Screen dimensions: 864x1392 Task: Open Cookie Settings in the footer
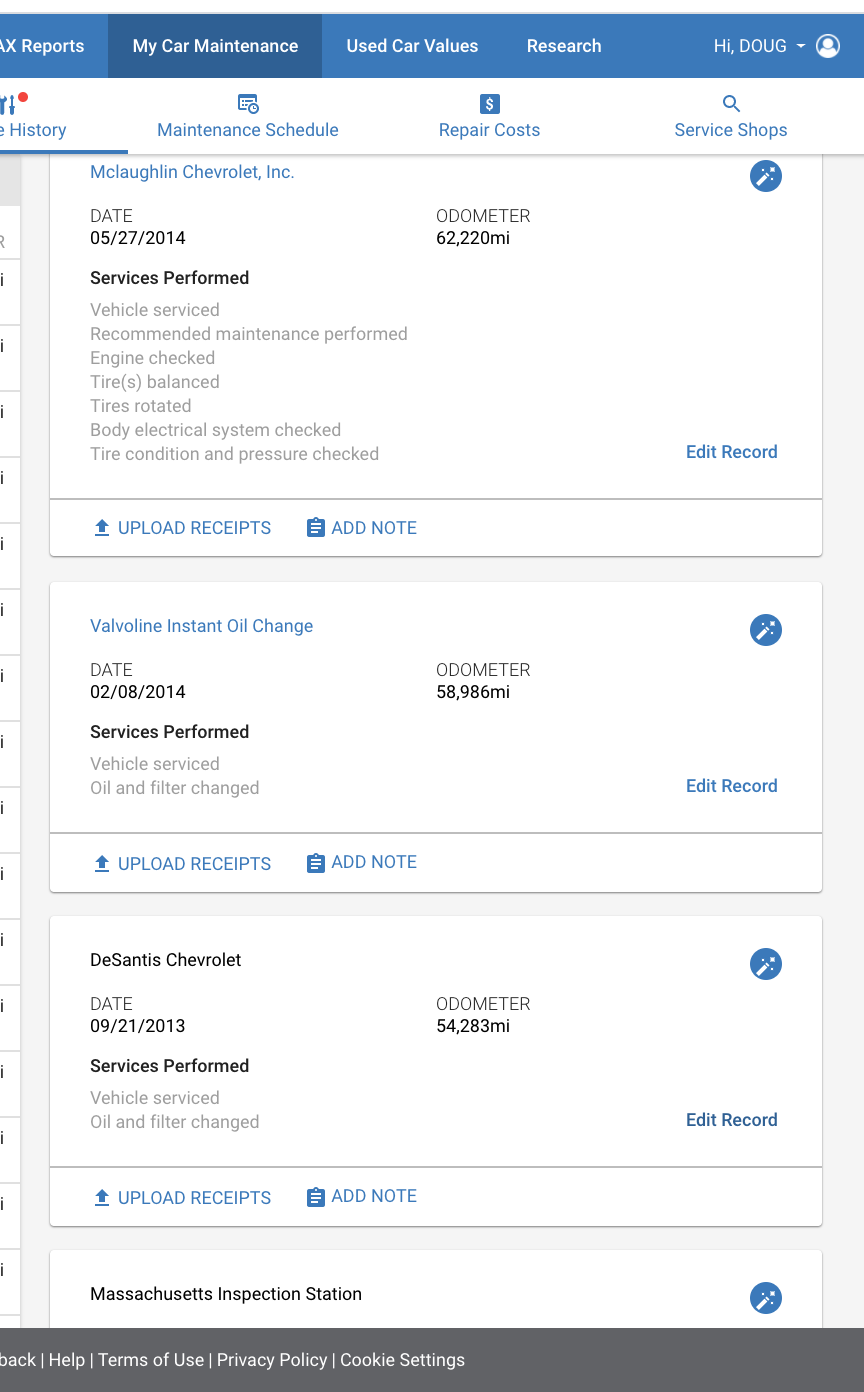coord(402,1360)
